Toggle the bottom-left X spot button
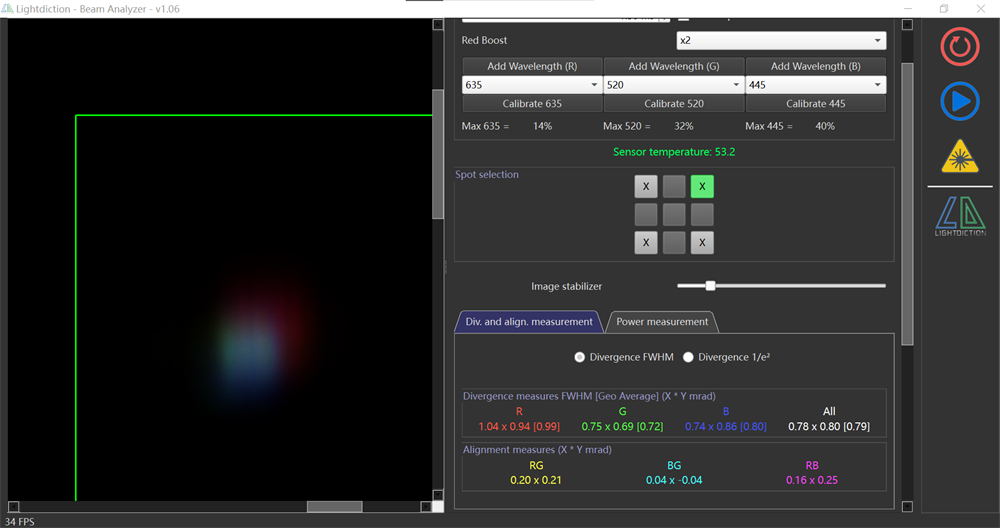1000x528 pixels. pos(646,243)
